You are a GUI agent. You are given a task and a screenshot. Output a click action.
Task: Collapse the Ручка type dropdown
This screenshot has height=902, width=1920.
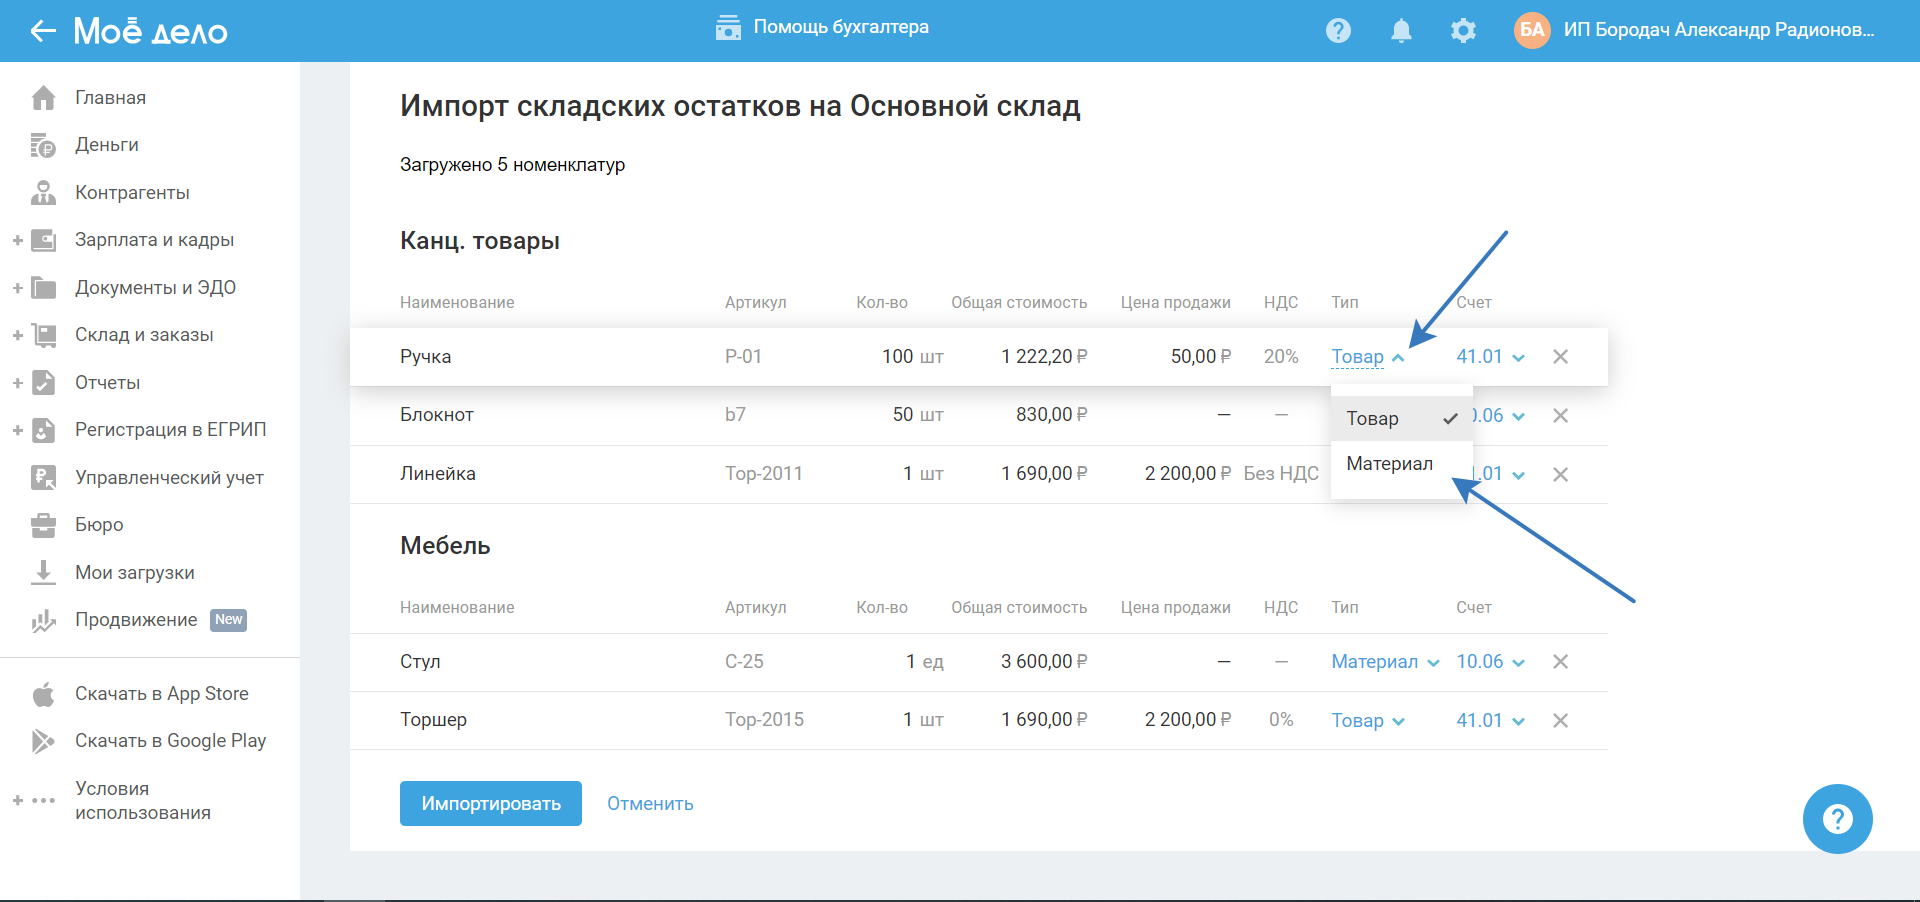pos(1367,357)
